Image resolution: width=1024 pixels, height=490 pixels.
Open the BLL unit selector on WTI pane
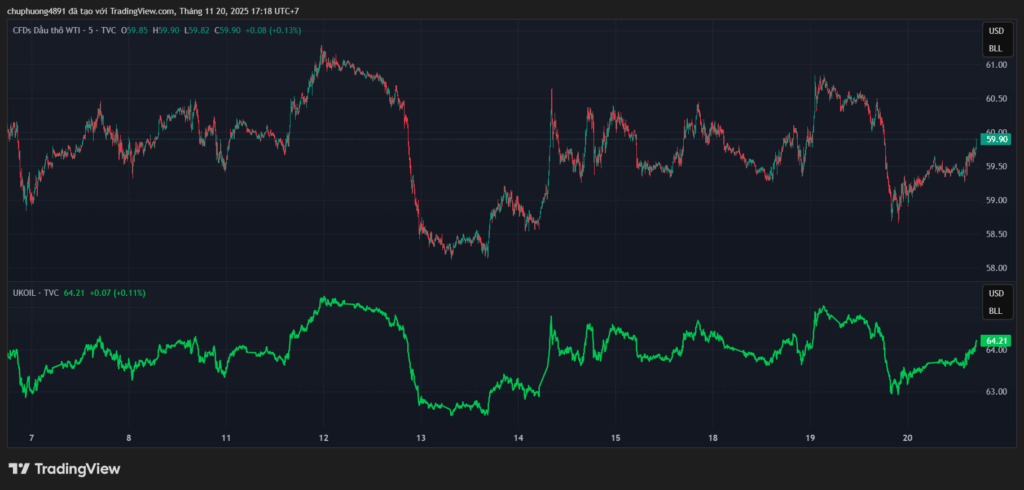click(995, 47)
